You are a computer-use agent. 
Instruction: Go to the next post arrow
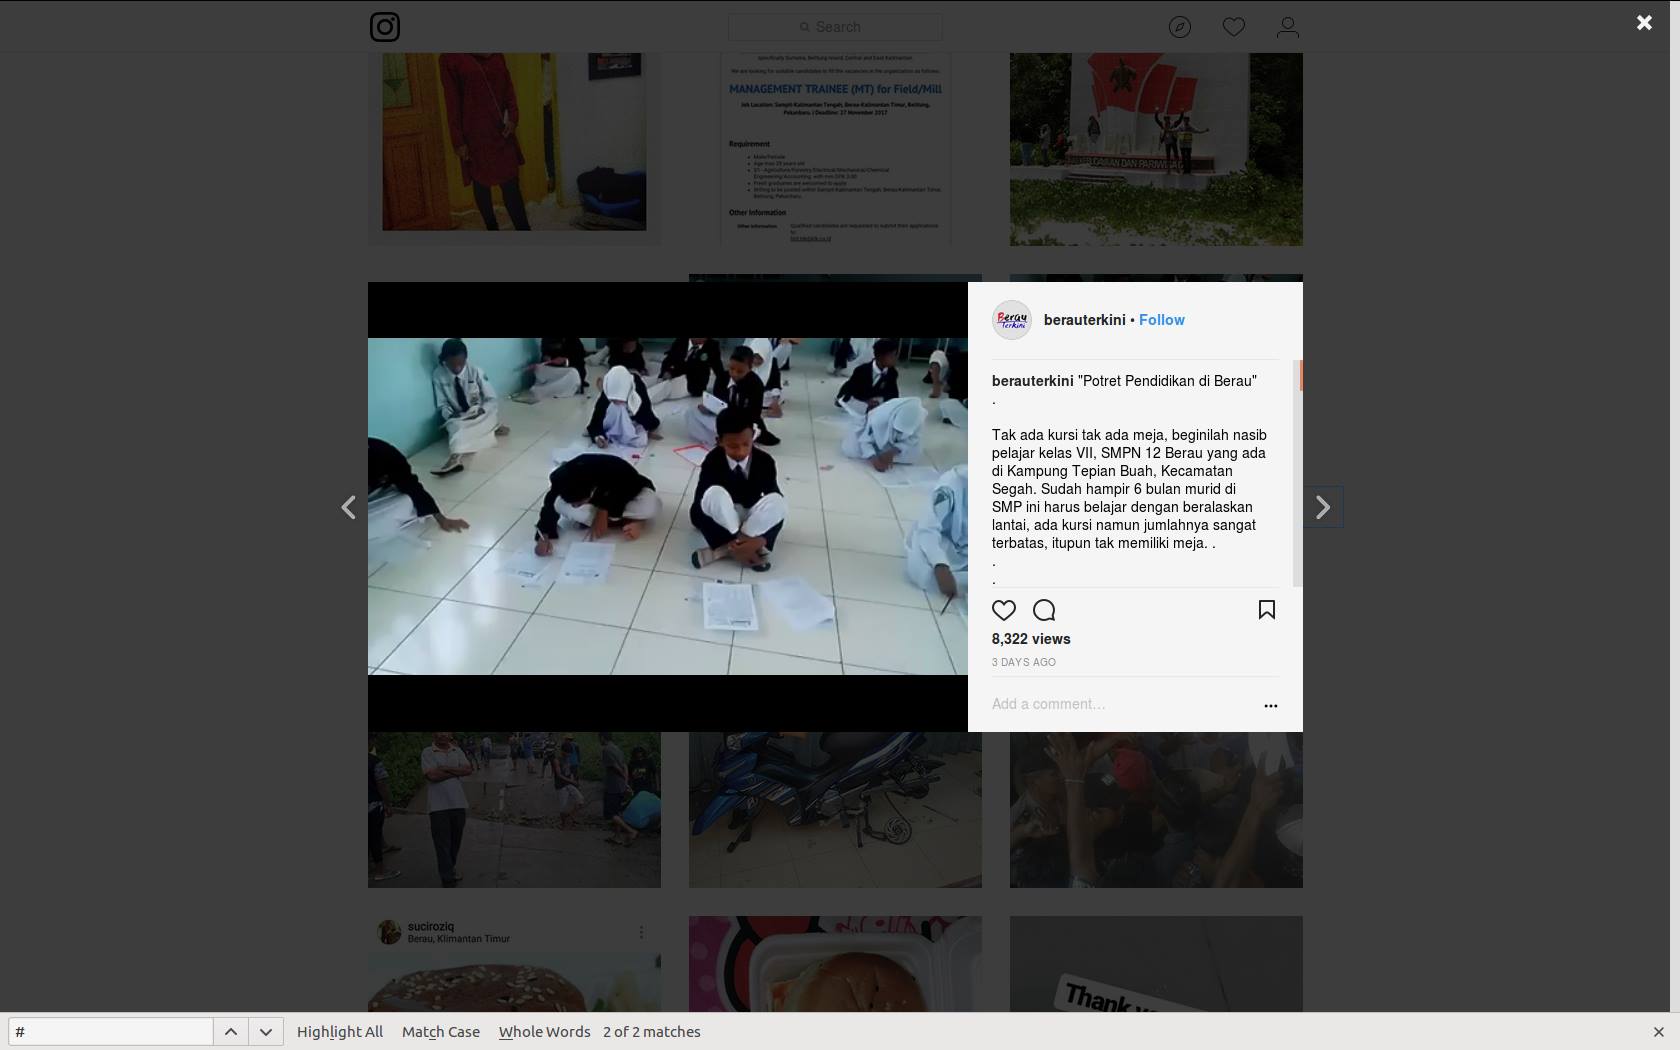[x=1323, y=508]
